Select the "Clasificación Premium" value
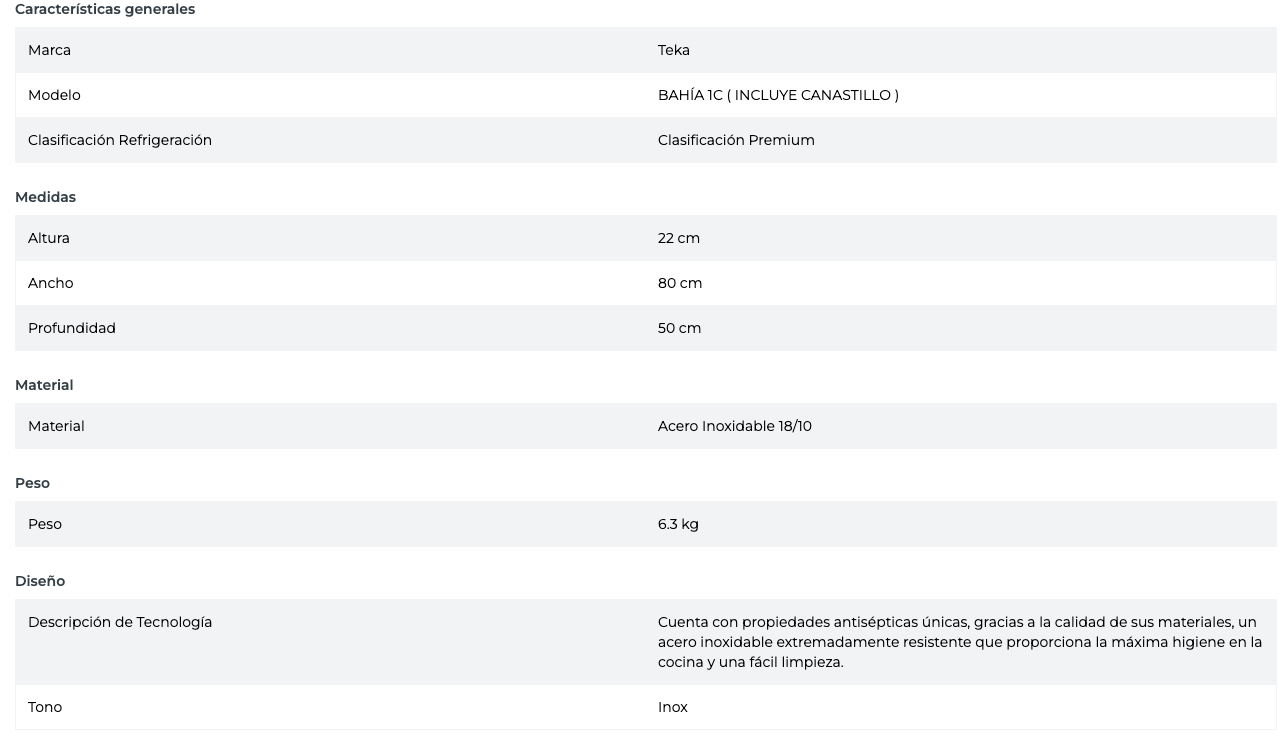 tap(736, 140)
